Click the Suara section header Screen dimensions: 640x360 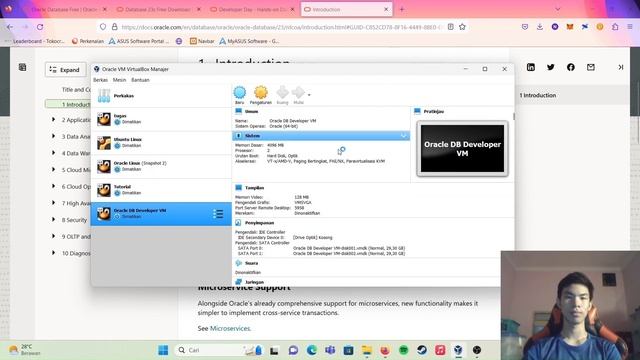tap(251, 263)
